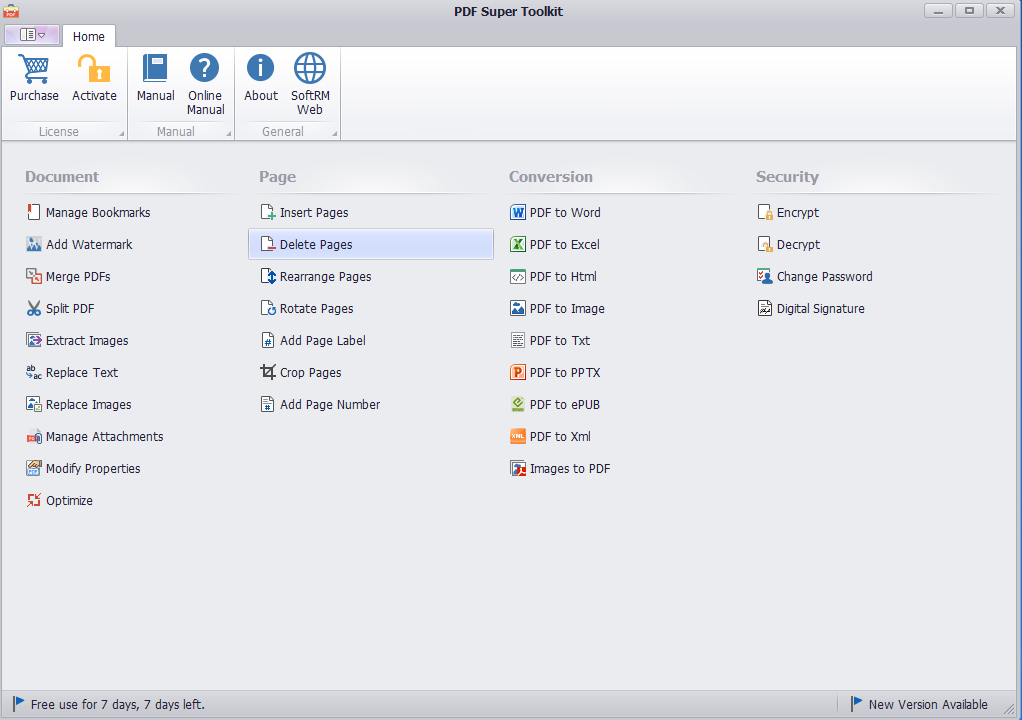Click the Merge PDFs icon
Screen dimensions: 1022x720
click(34, 276)
